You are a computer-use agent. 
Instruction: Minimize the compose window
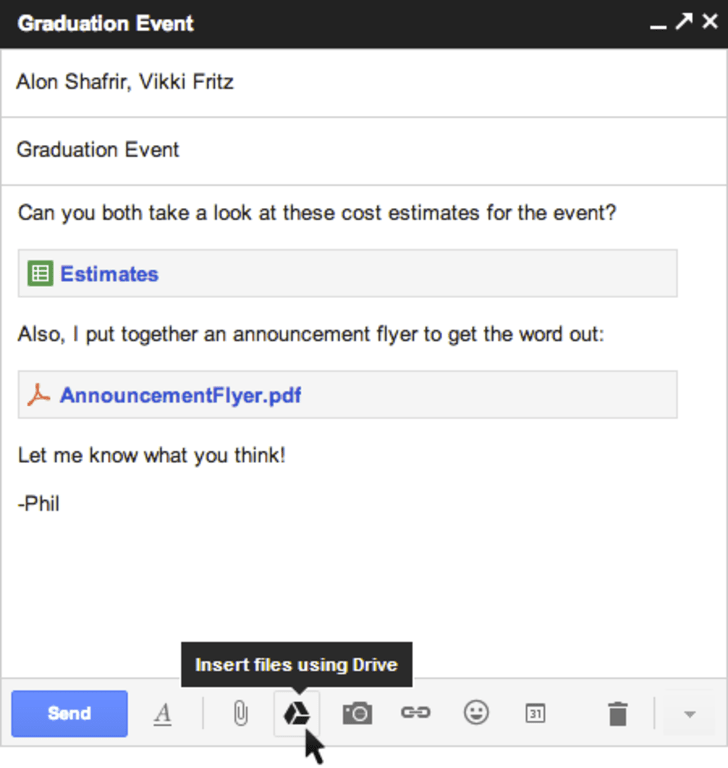click(658, 24)
